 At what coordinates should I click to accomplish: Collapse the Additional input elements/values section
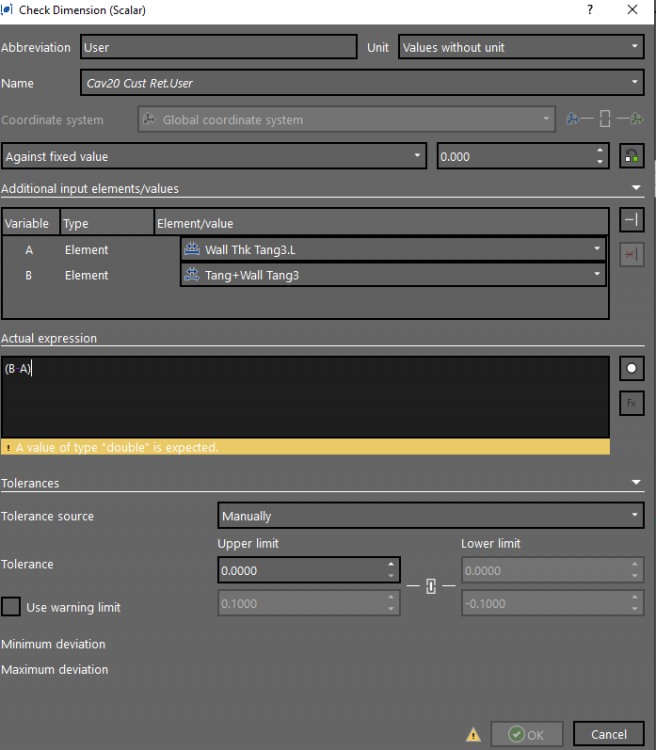(636, 188)
